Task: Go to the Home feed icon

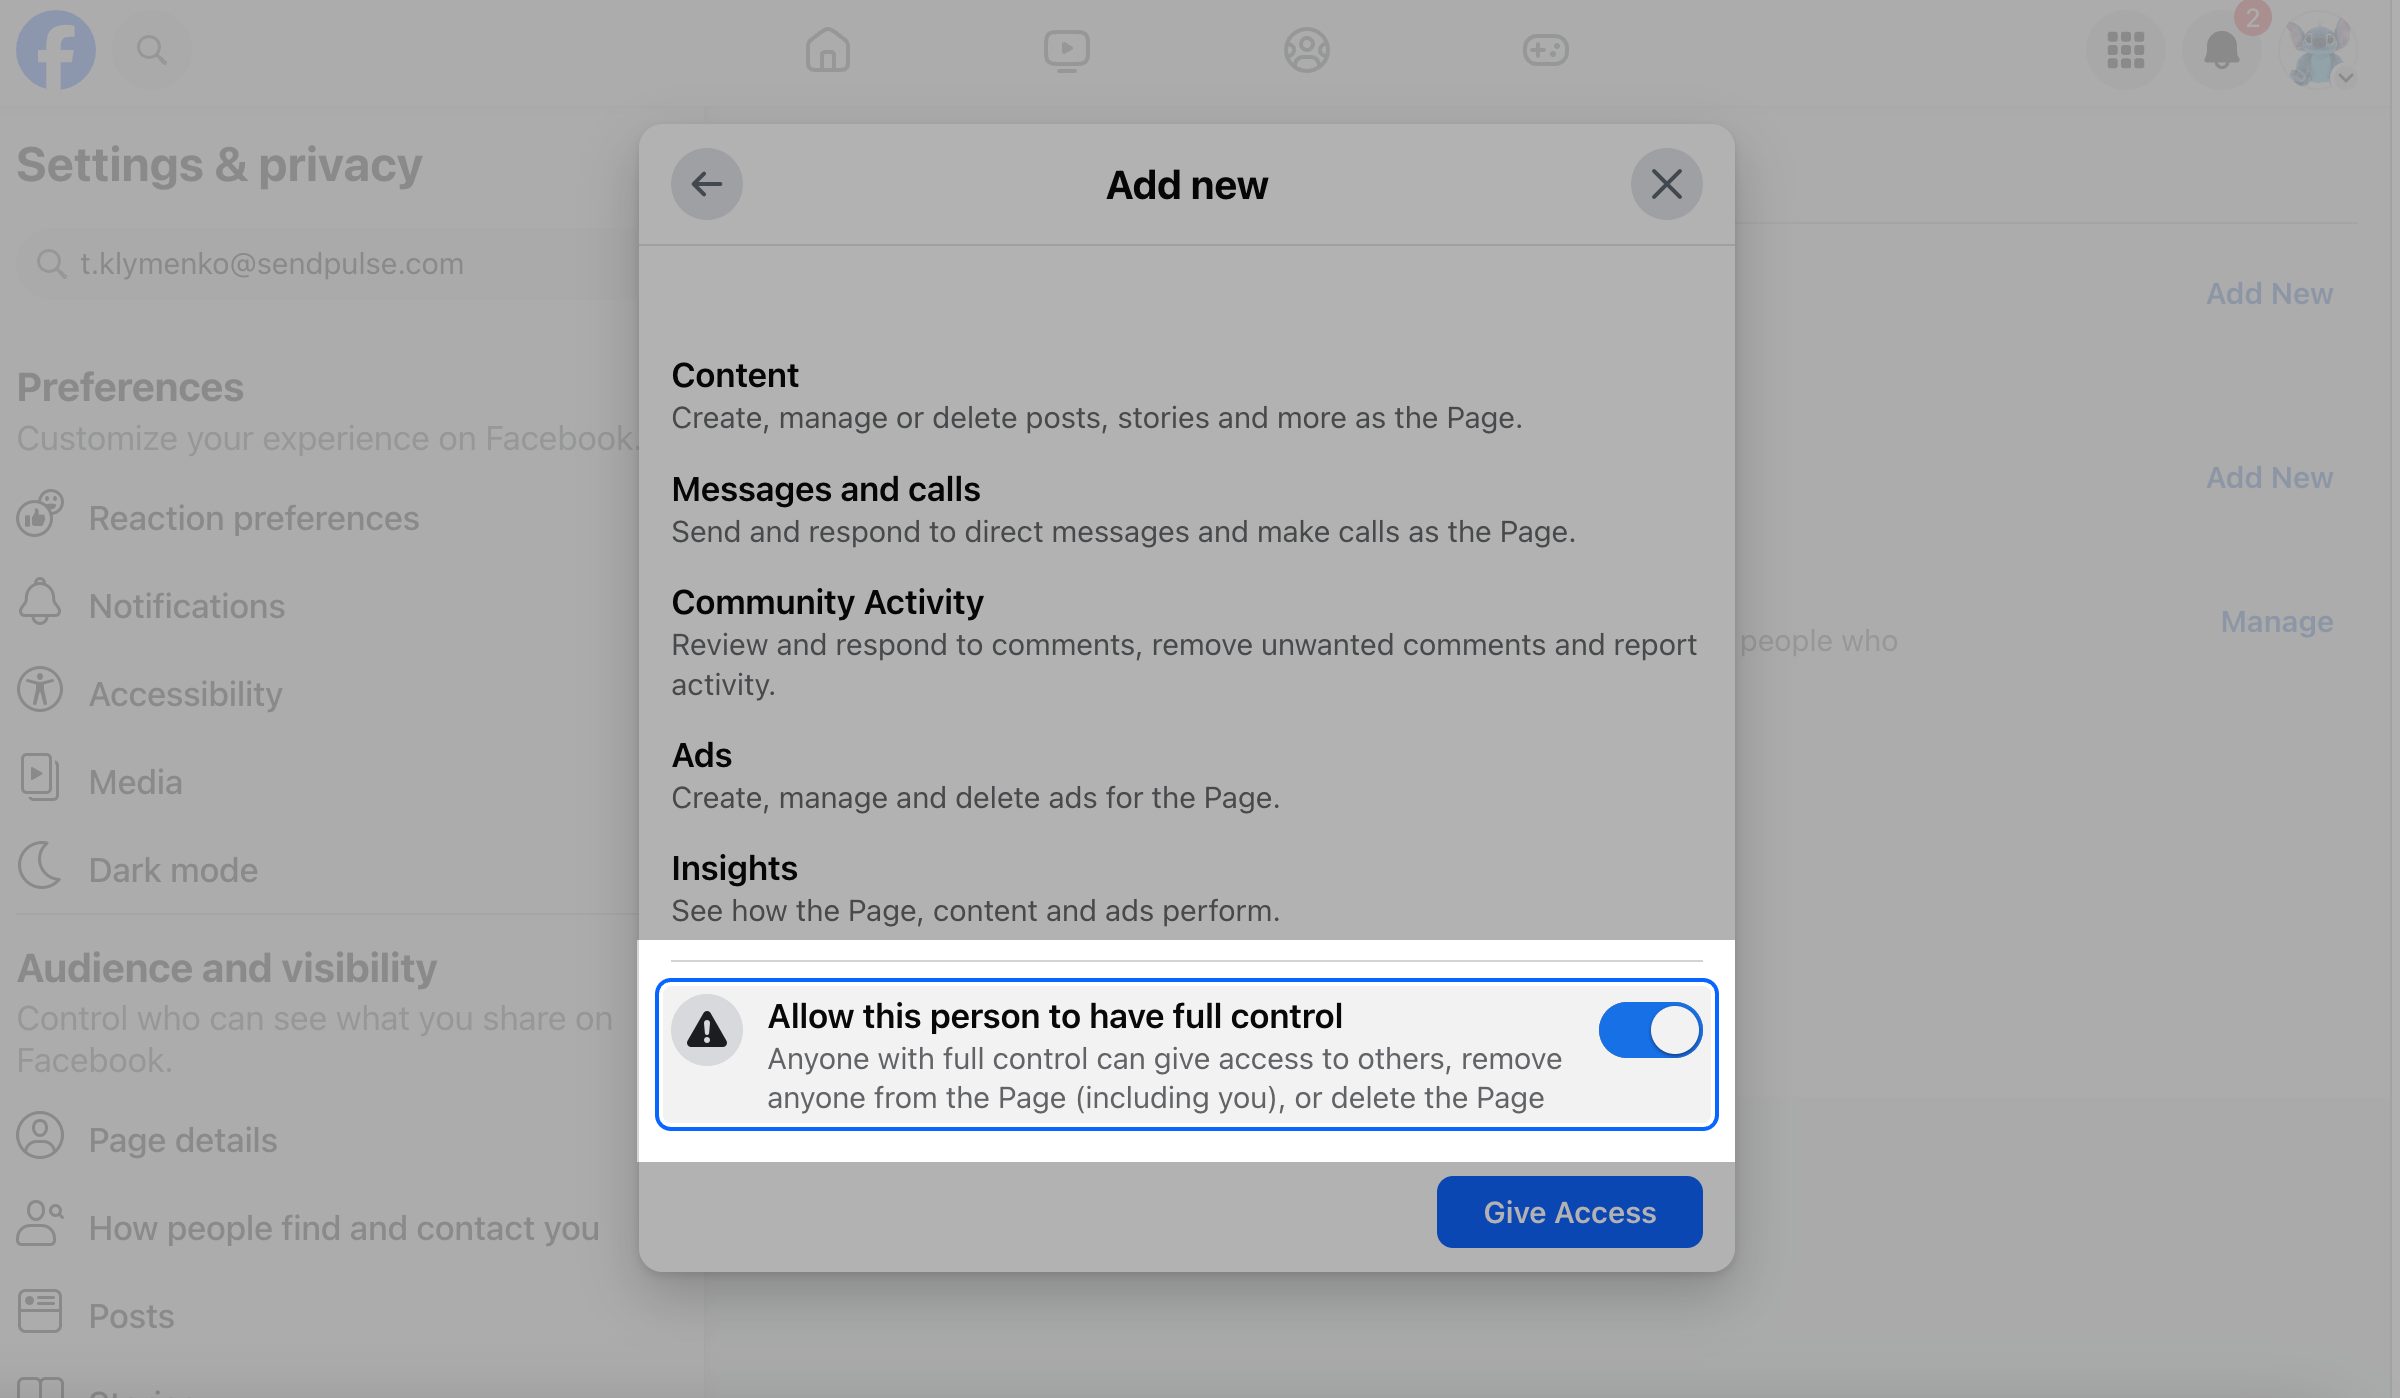Action: pos(827,50)
